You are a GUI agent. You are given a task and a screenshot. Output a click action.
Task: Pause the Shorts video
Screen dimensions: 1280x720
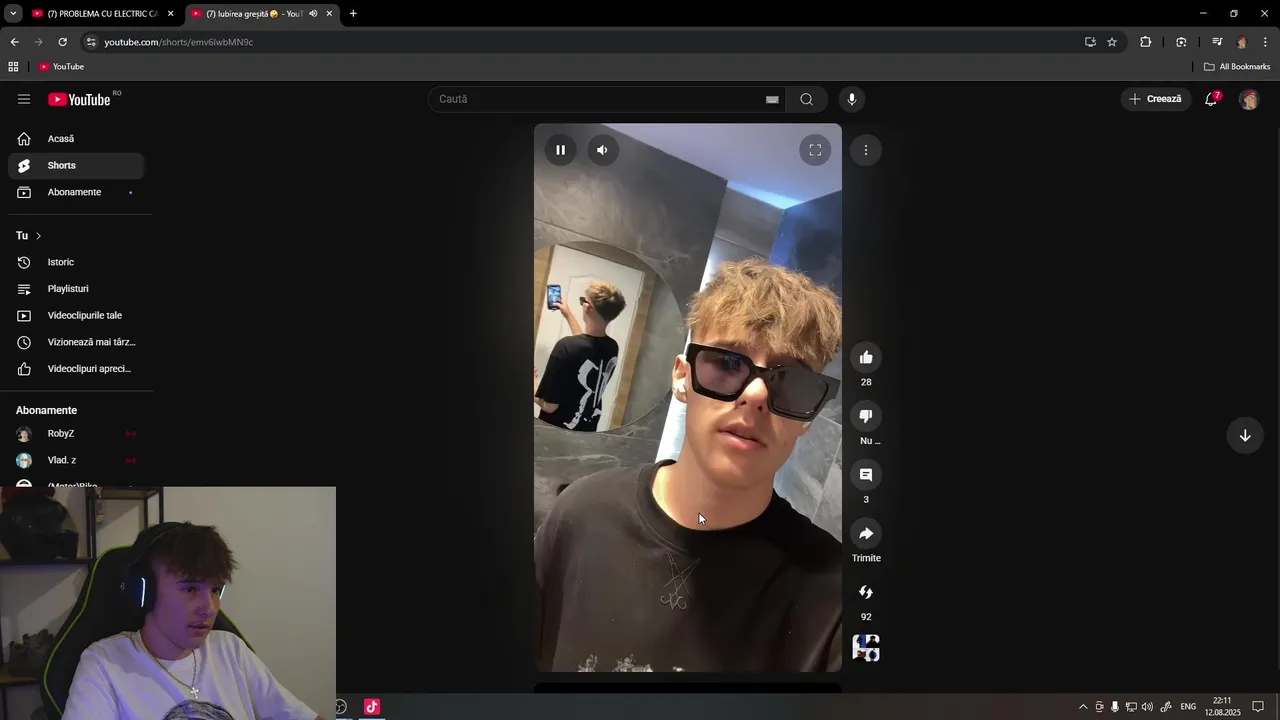click(x=561, y=150)
